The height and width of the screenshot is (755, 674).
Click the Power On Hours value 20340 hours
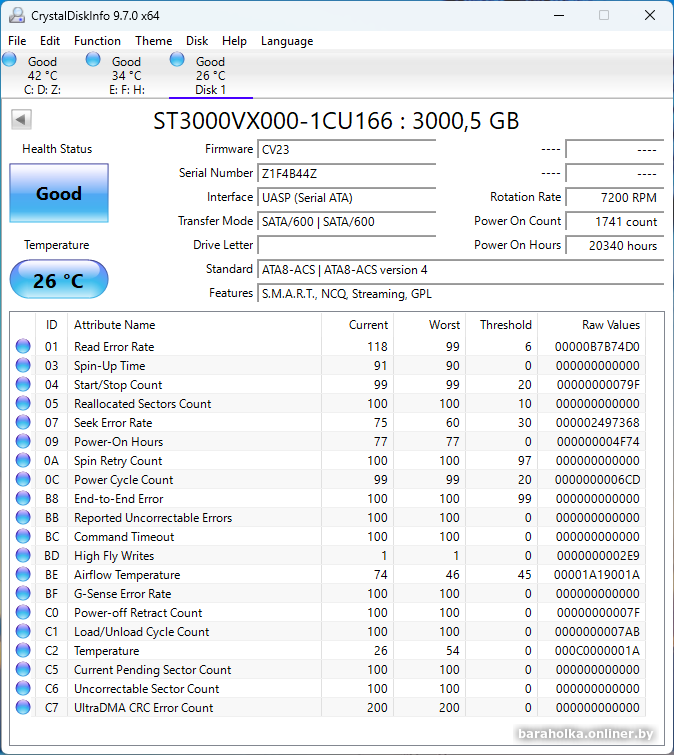615,245
